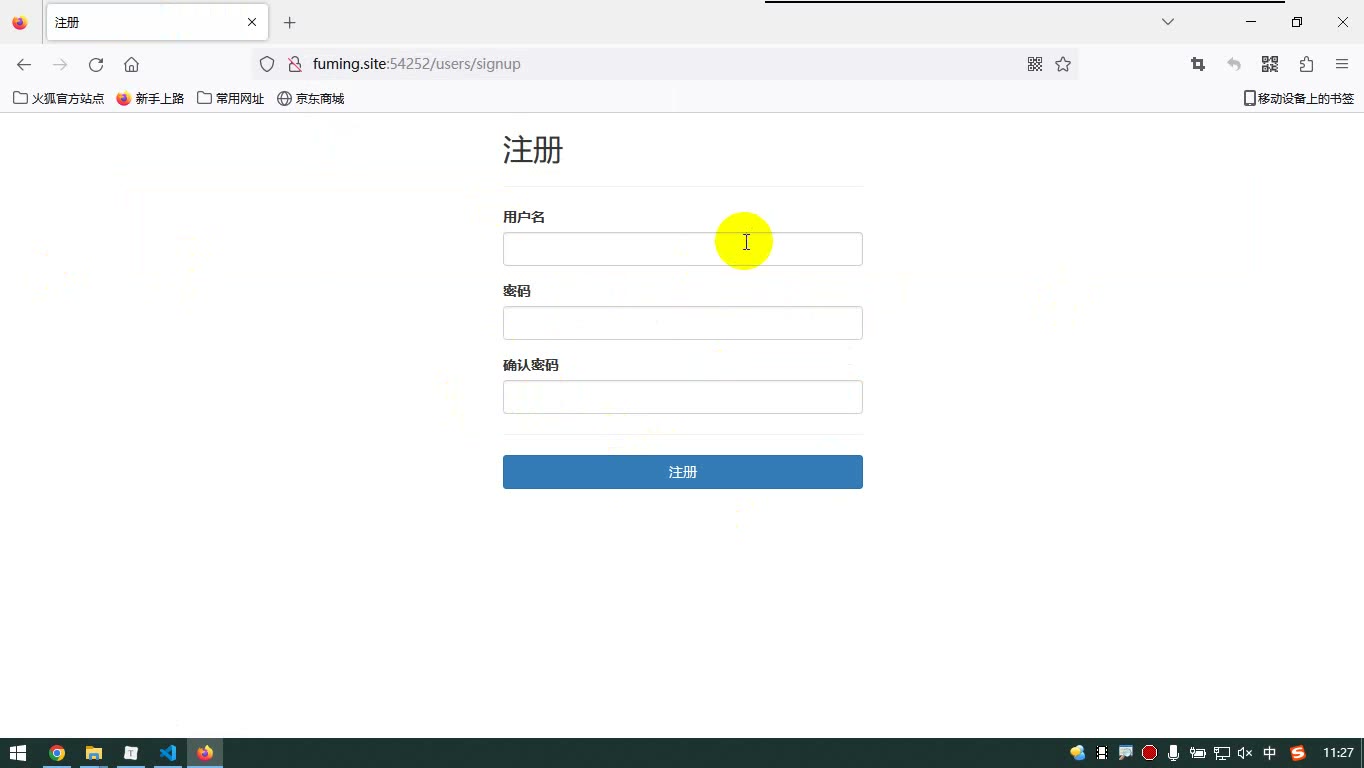Go back to the previous page
The image size is (1364, 768).
pyautogui.click(x=24, y=64)
